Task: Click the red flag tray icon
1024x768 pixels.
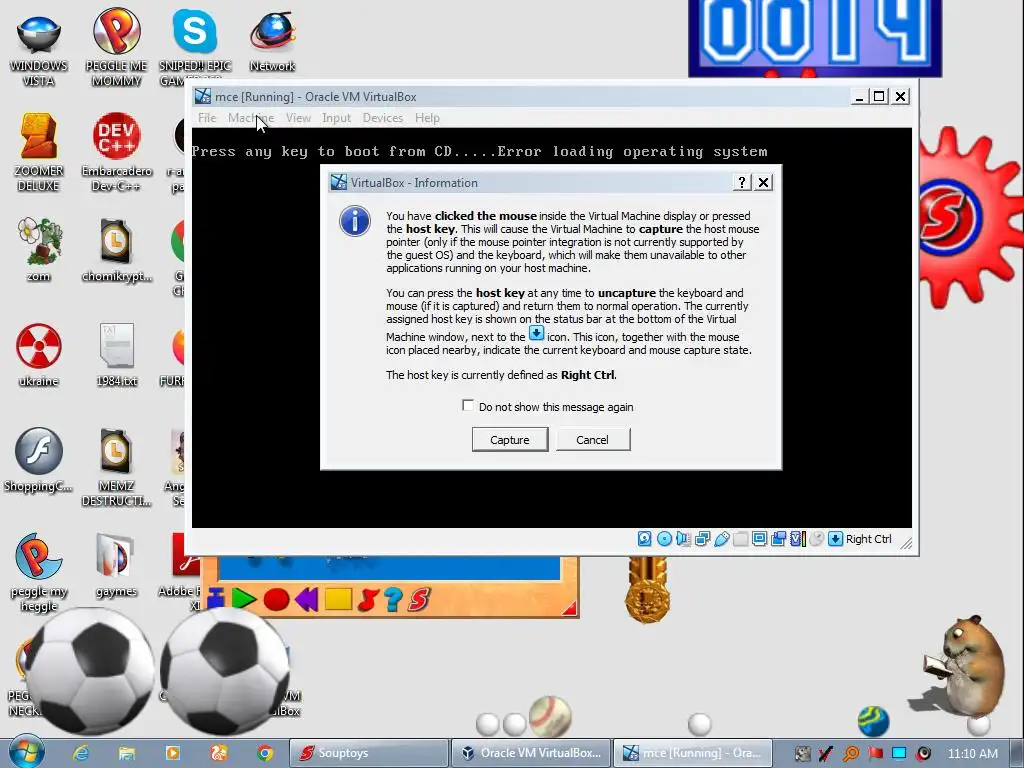Action: tap(876, 753)
